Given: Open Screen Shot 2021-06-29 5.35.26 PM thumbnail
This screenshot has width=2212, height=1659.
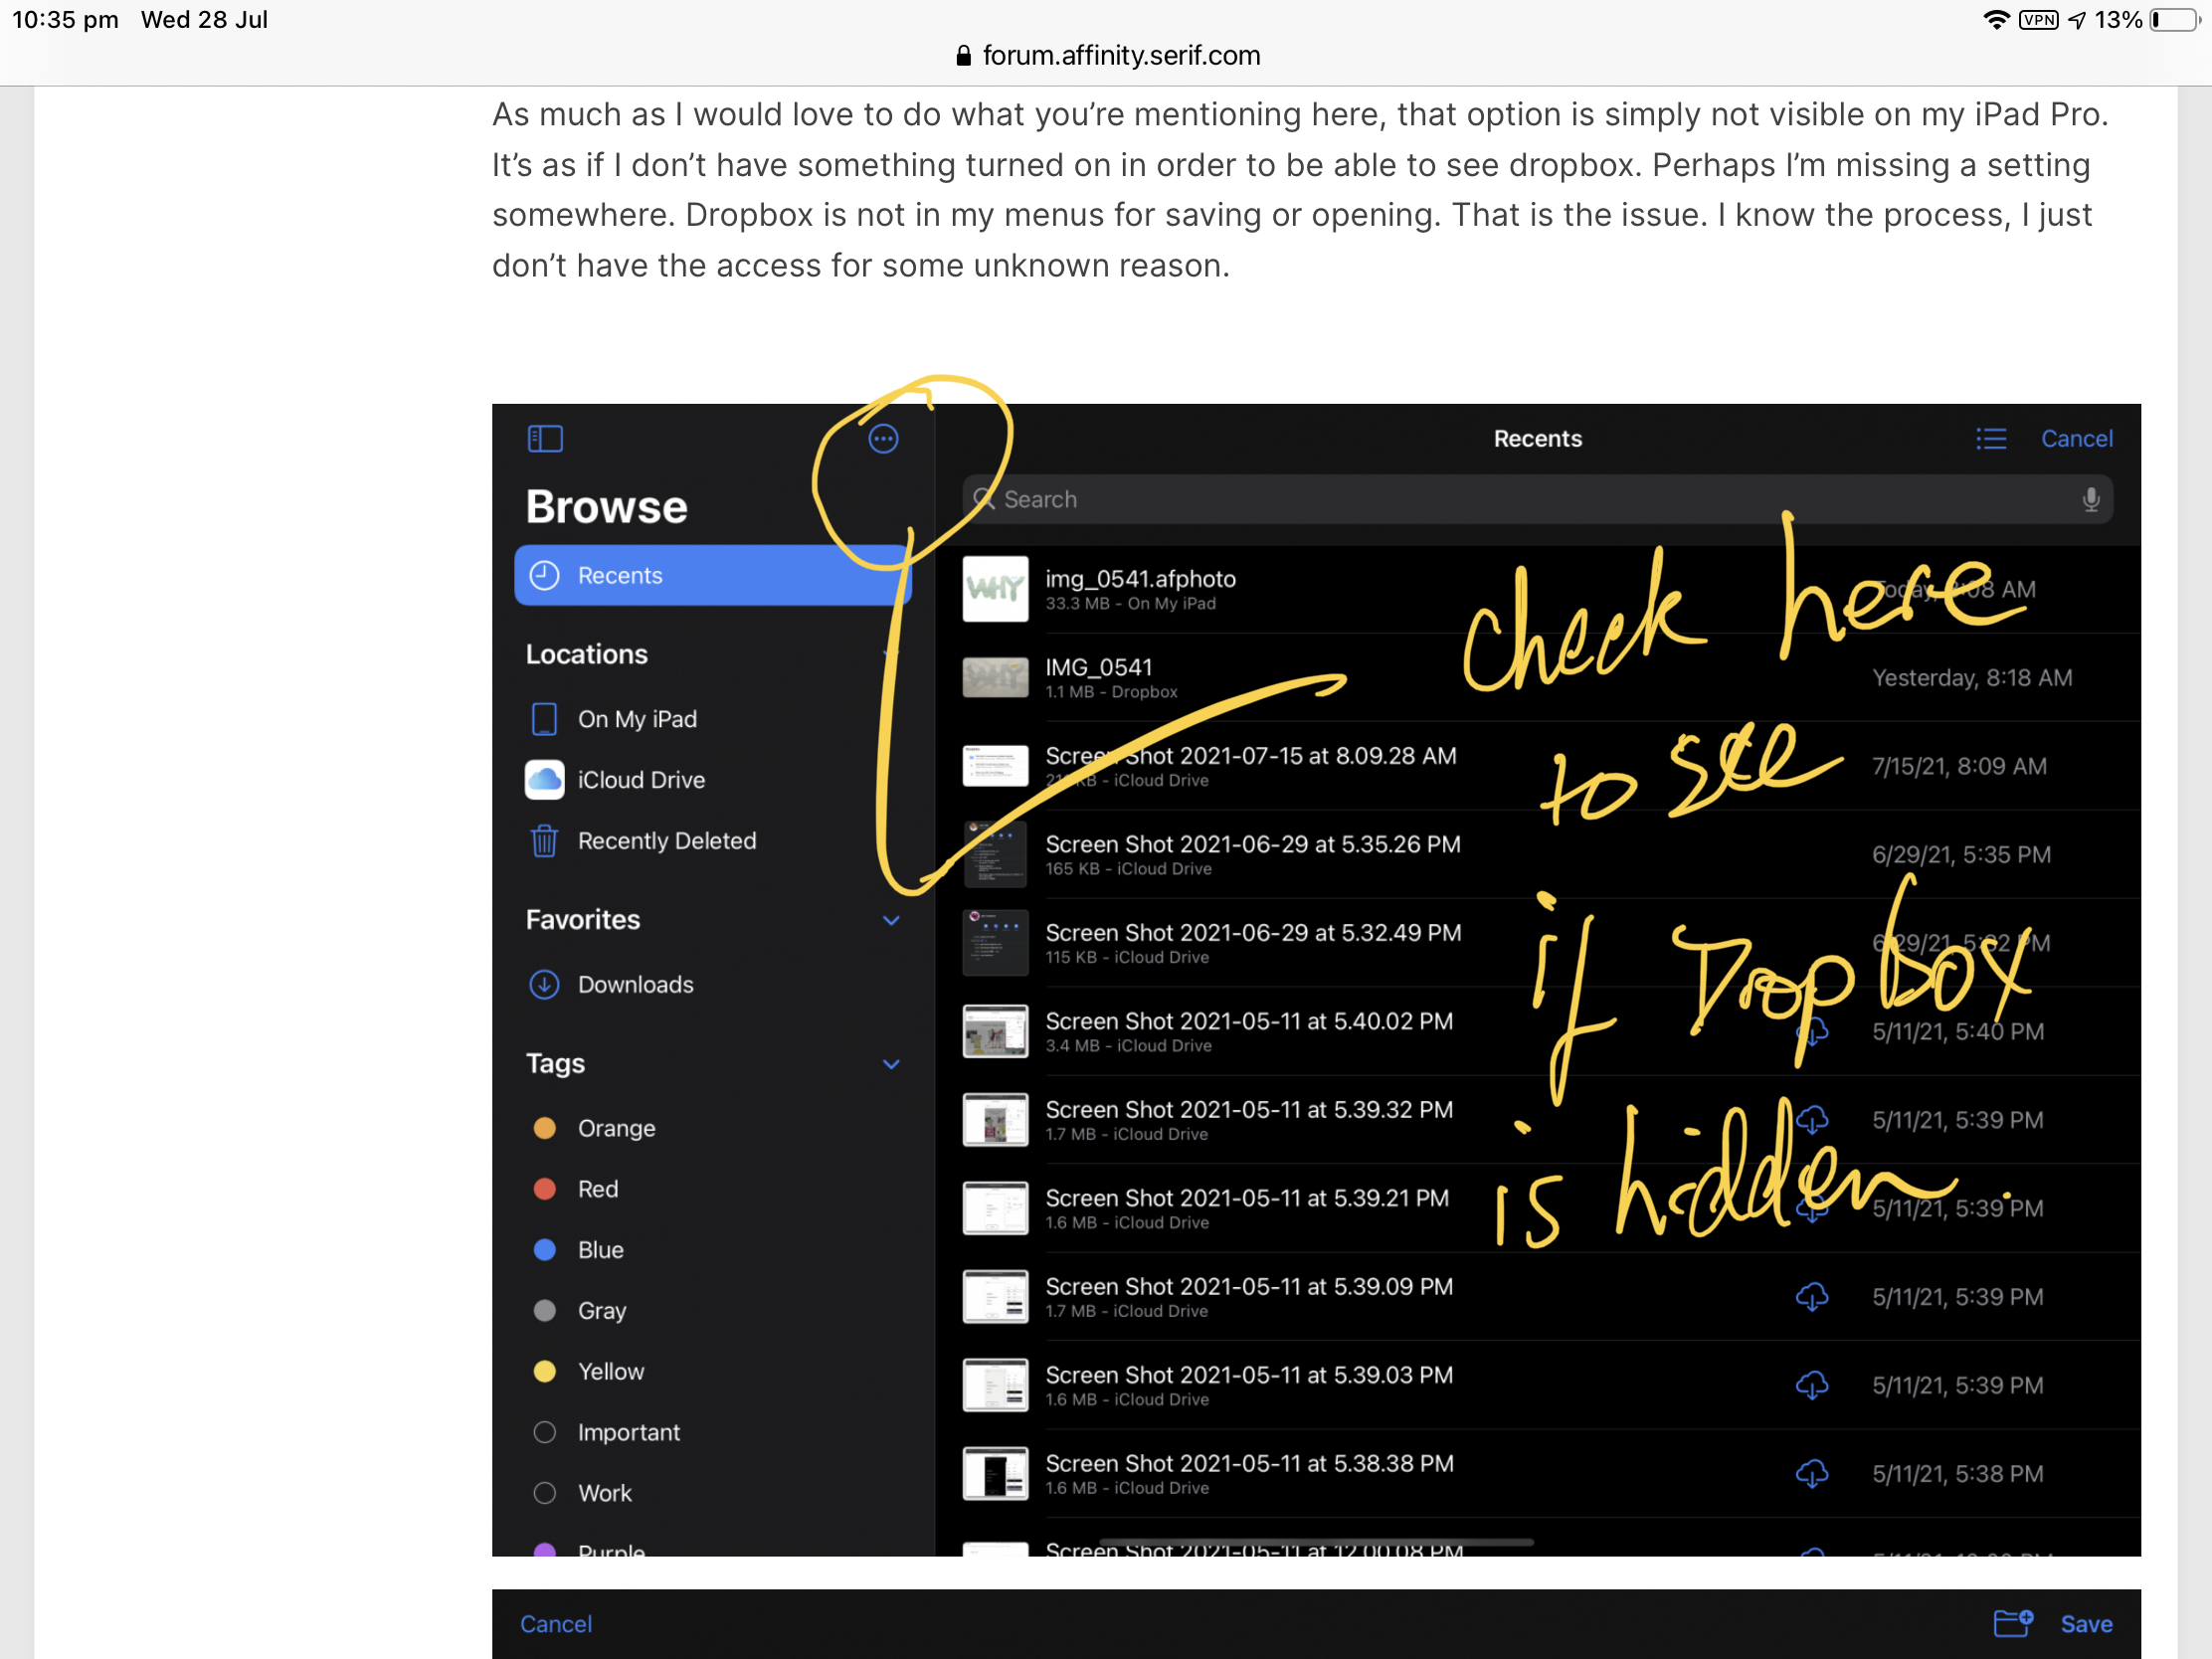Looking at the screenshot, I should (994, 854).
